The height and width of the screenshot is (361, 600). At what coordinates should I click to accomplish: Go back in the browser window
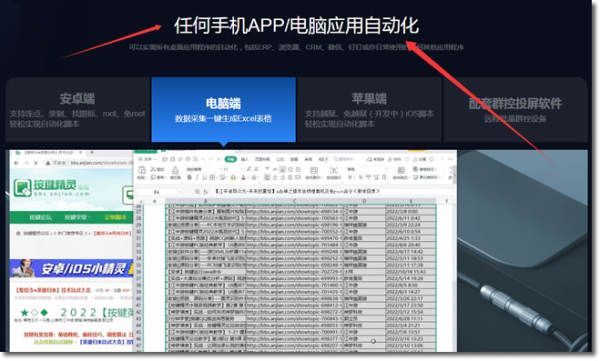[16, 163]
